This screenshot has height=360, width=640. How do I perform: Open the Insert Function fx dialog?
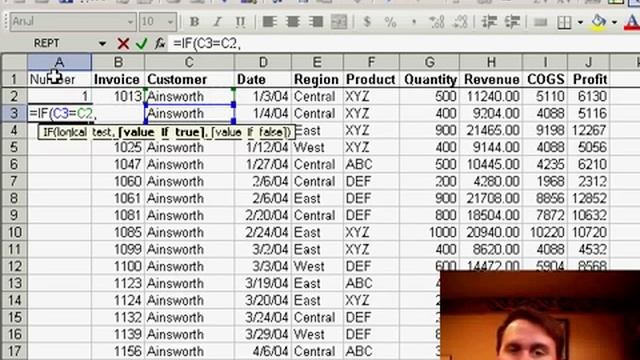[x=160, y=43]
